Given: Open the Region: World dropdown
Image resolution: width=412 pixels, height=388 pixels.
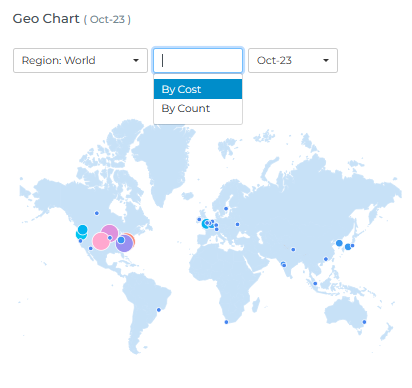Looking at the screenshot, I should point(80,60).
